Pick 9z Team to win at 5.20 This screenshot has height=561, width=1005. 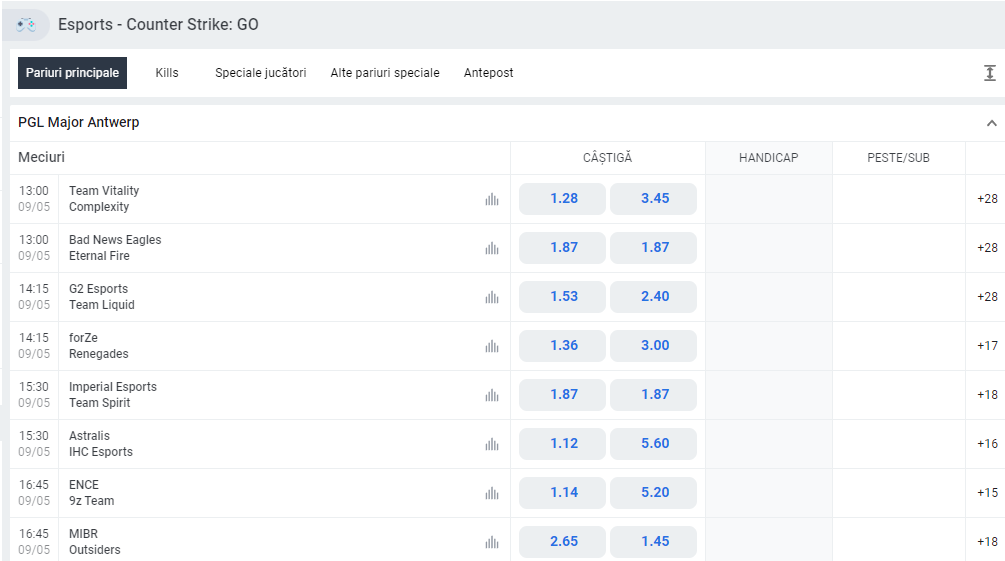click(653, 493)
